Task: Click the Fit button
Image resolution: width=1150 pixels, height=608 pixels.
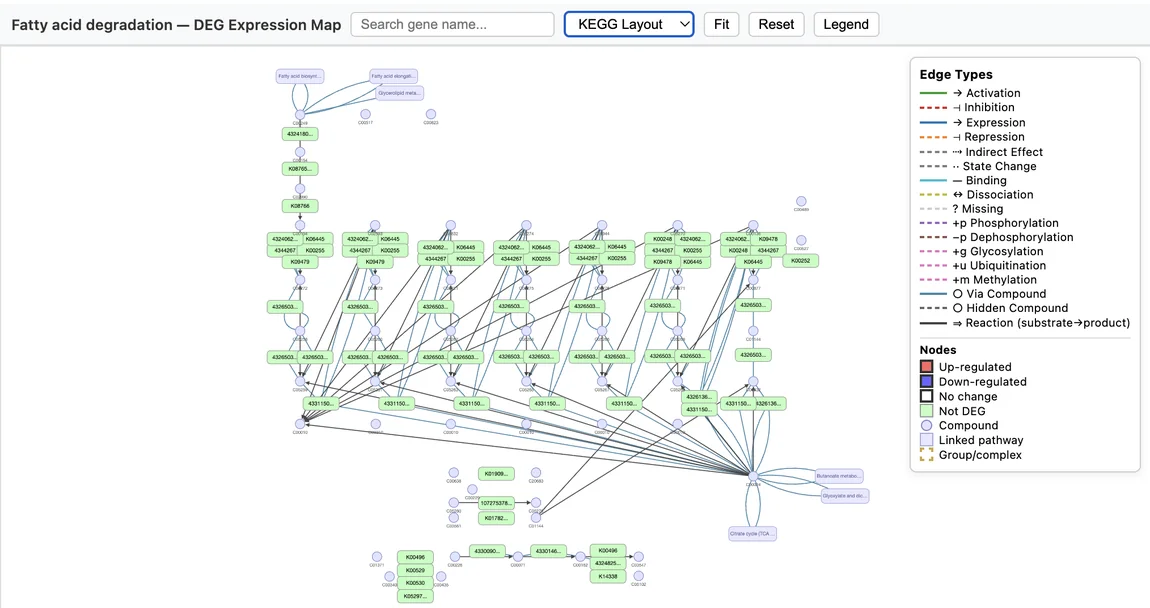Action: click(722, 24)
